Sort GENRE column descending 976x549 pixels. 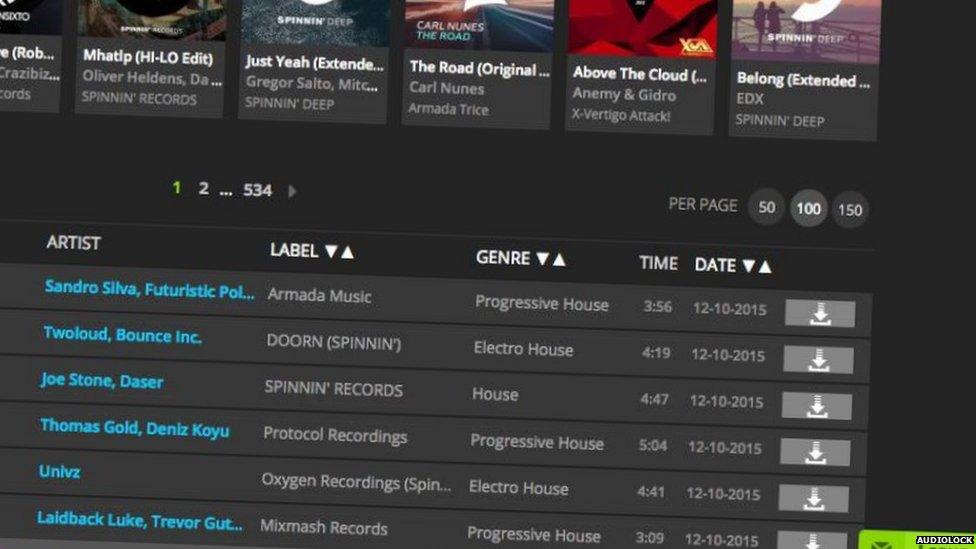pos(543,258)
